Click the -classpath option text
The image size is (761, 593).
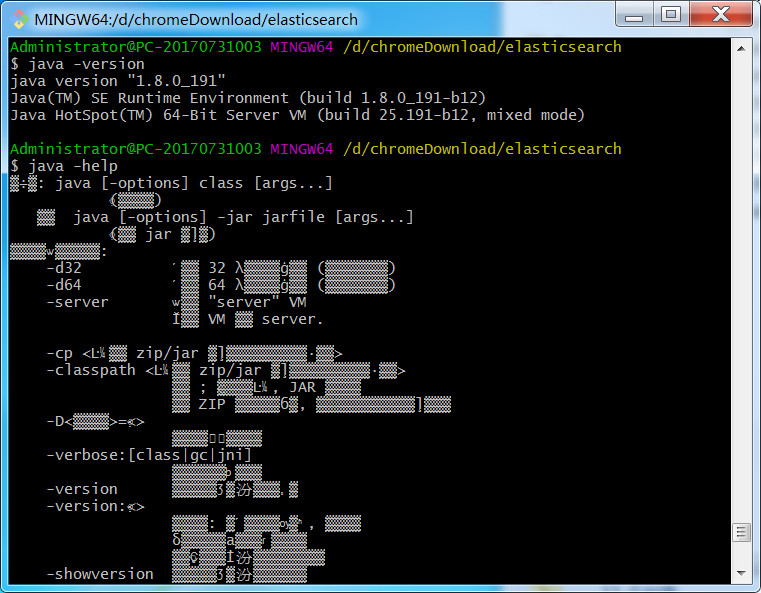[91, 370]
